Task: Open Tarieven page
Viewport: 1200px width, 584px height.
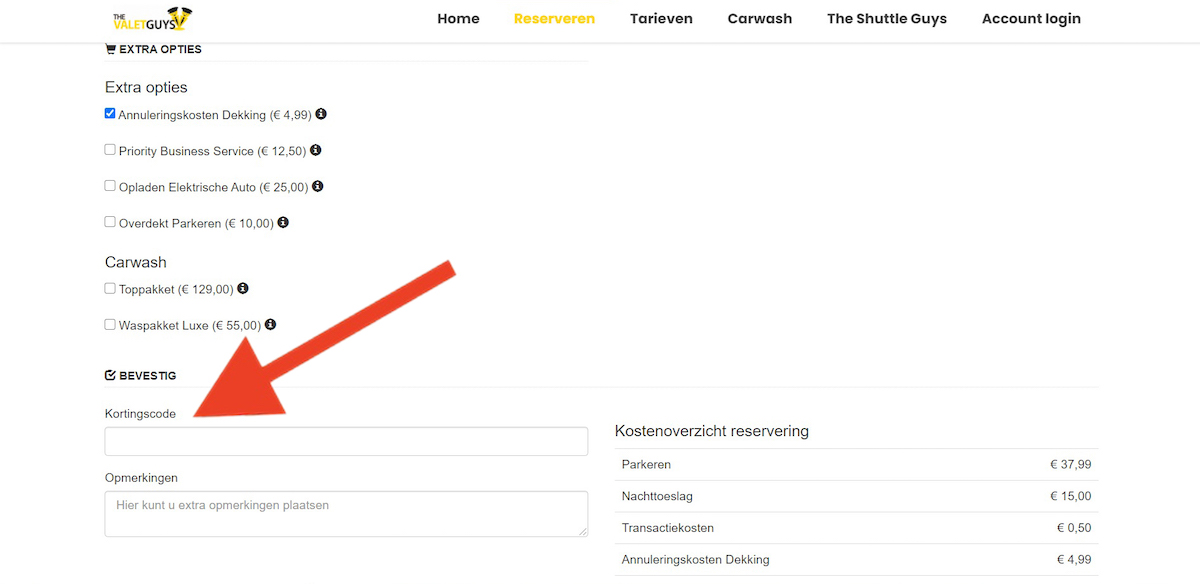Action: tap(661, 19)
